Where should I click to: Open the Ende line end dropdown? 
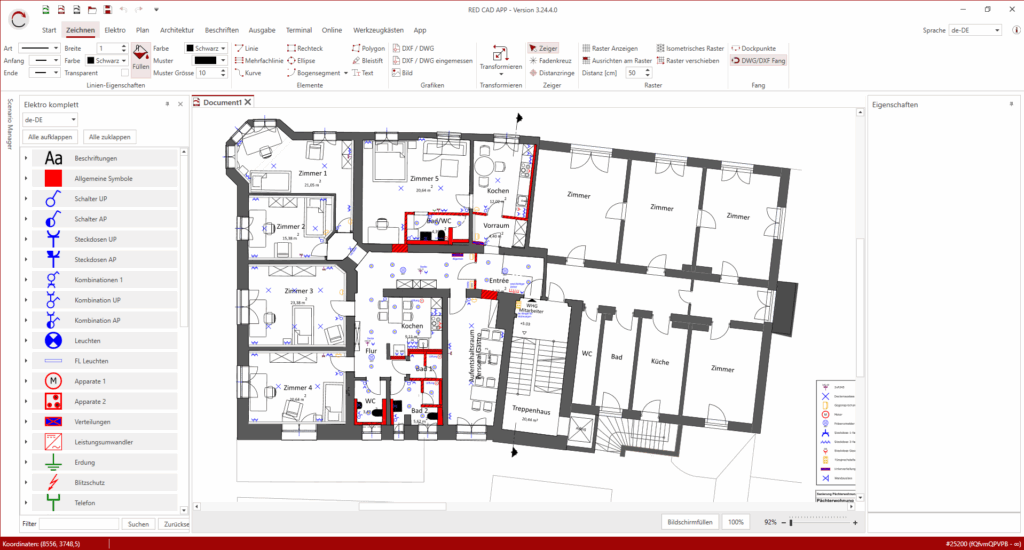coord(46,73)
